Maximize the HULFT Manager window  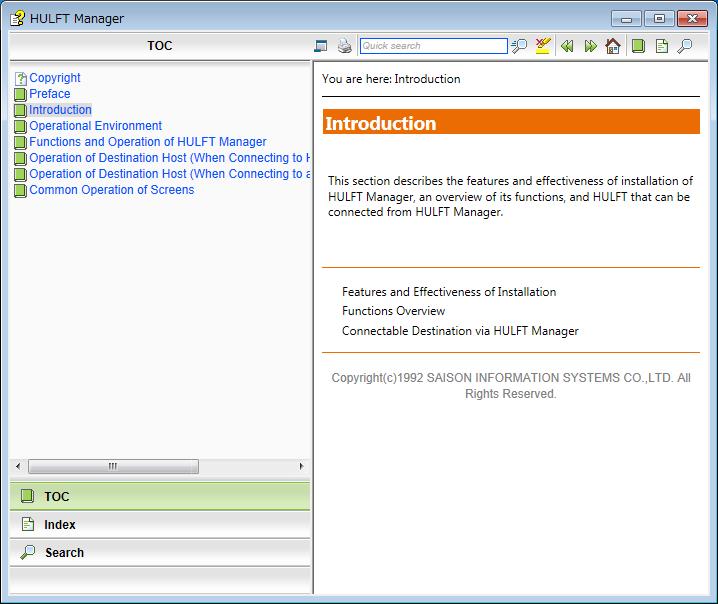click(x=659, y=19)
